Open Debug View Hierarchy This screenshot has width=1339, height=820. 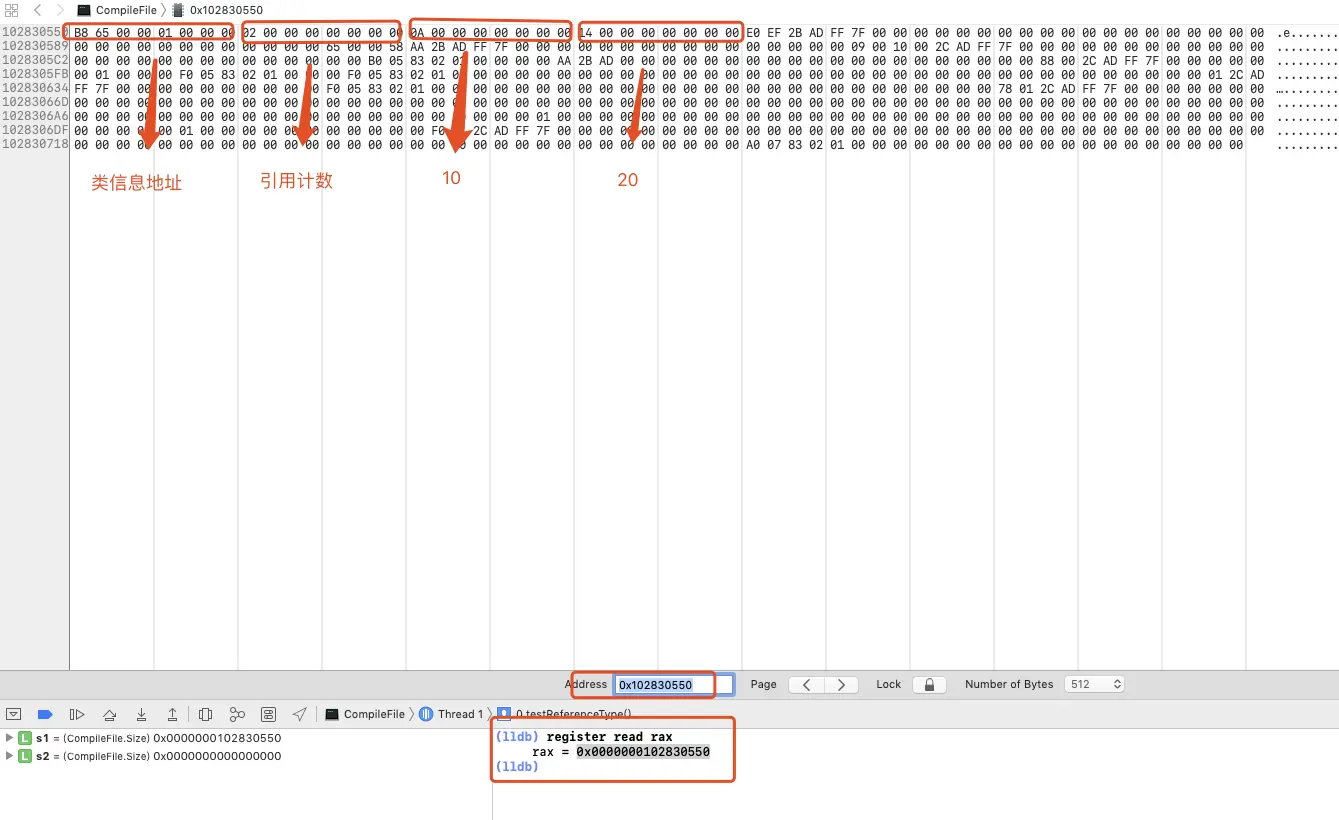[205, 714]
